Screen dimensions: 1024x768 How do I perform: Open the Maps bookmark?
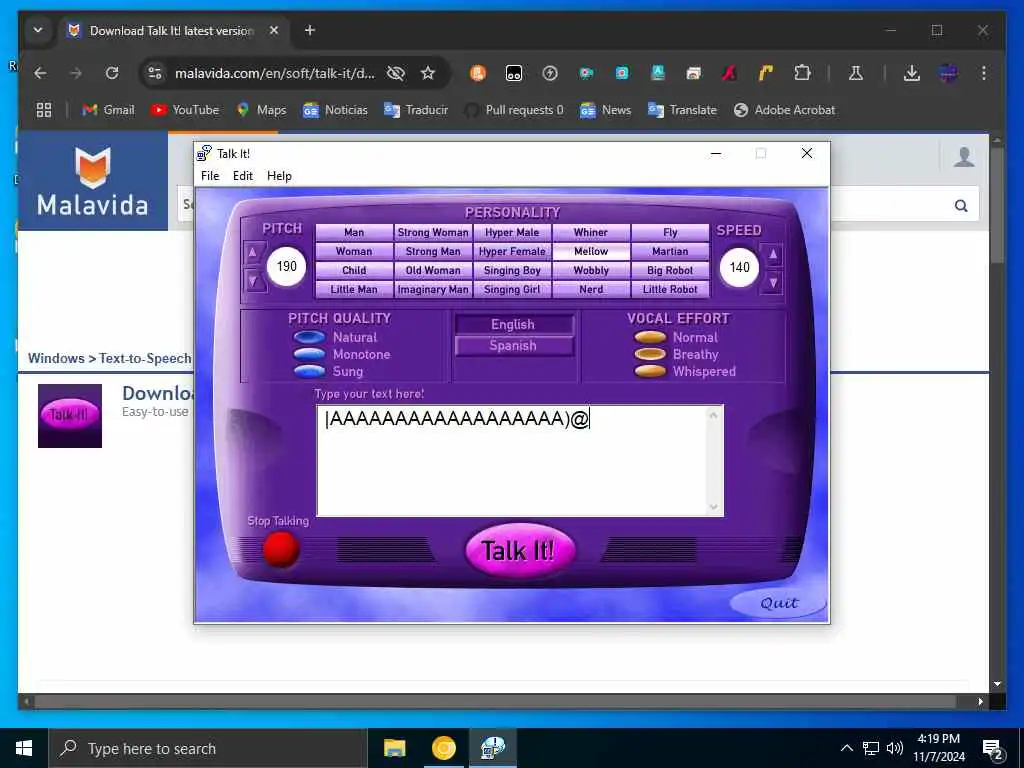tap(261, 110)
